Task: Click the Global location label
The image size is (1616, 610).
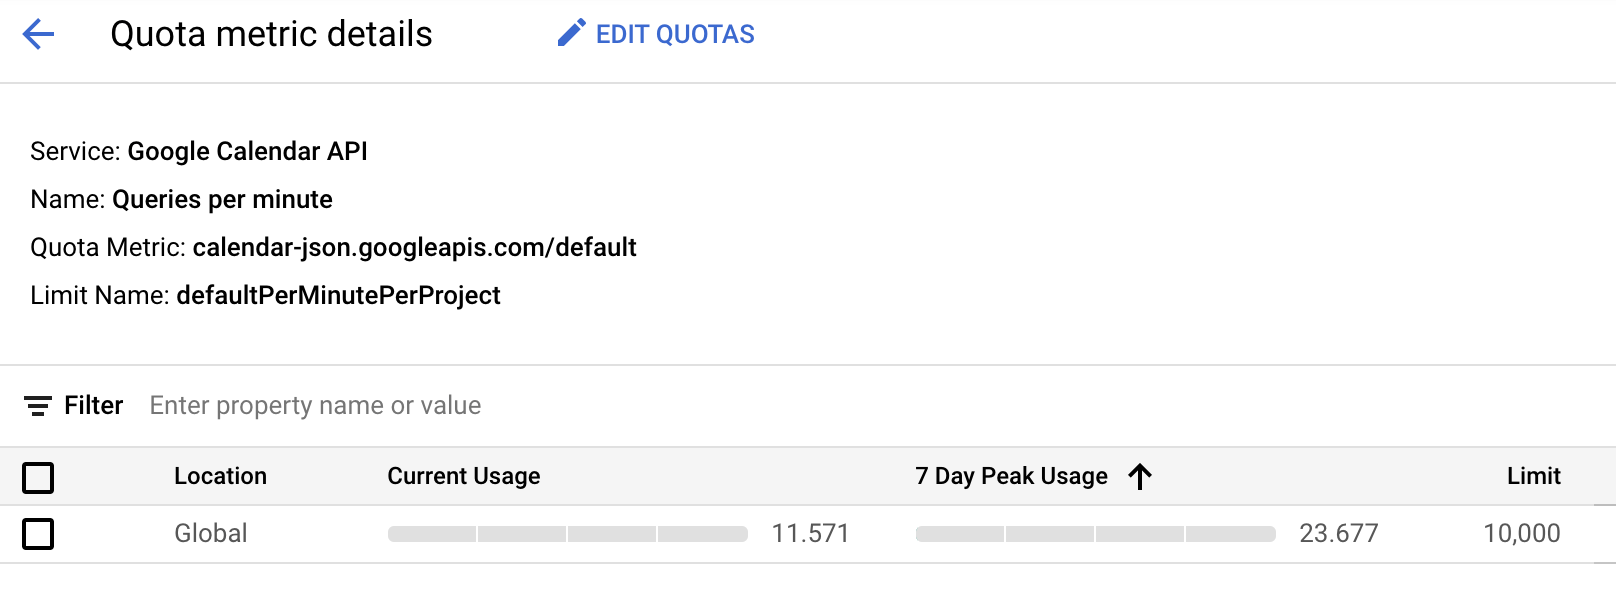Action: tap(211, 533)
